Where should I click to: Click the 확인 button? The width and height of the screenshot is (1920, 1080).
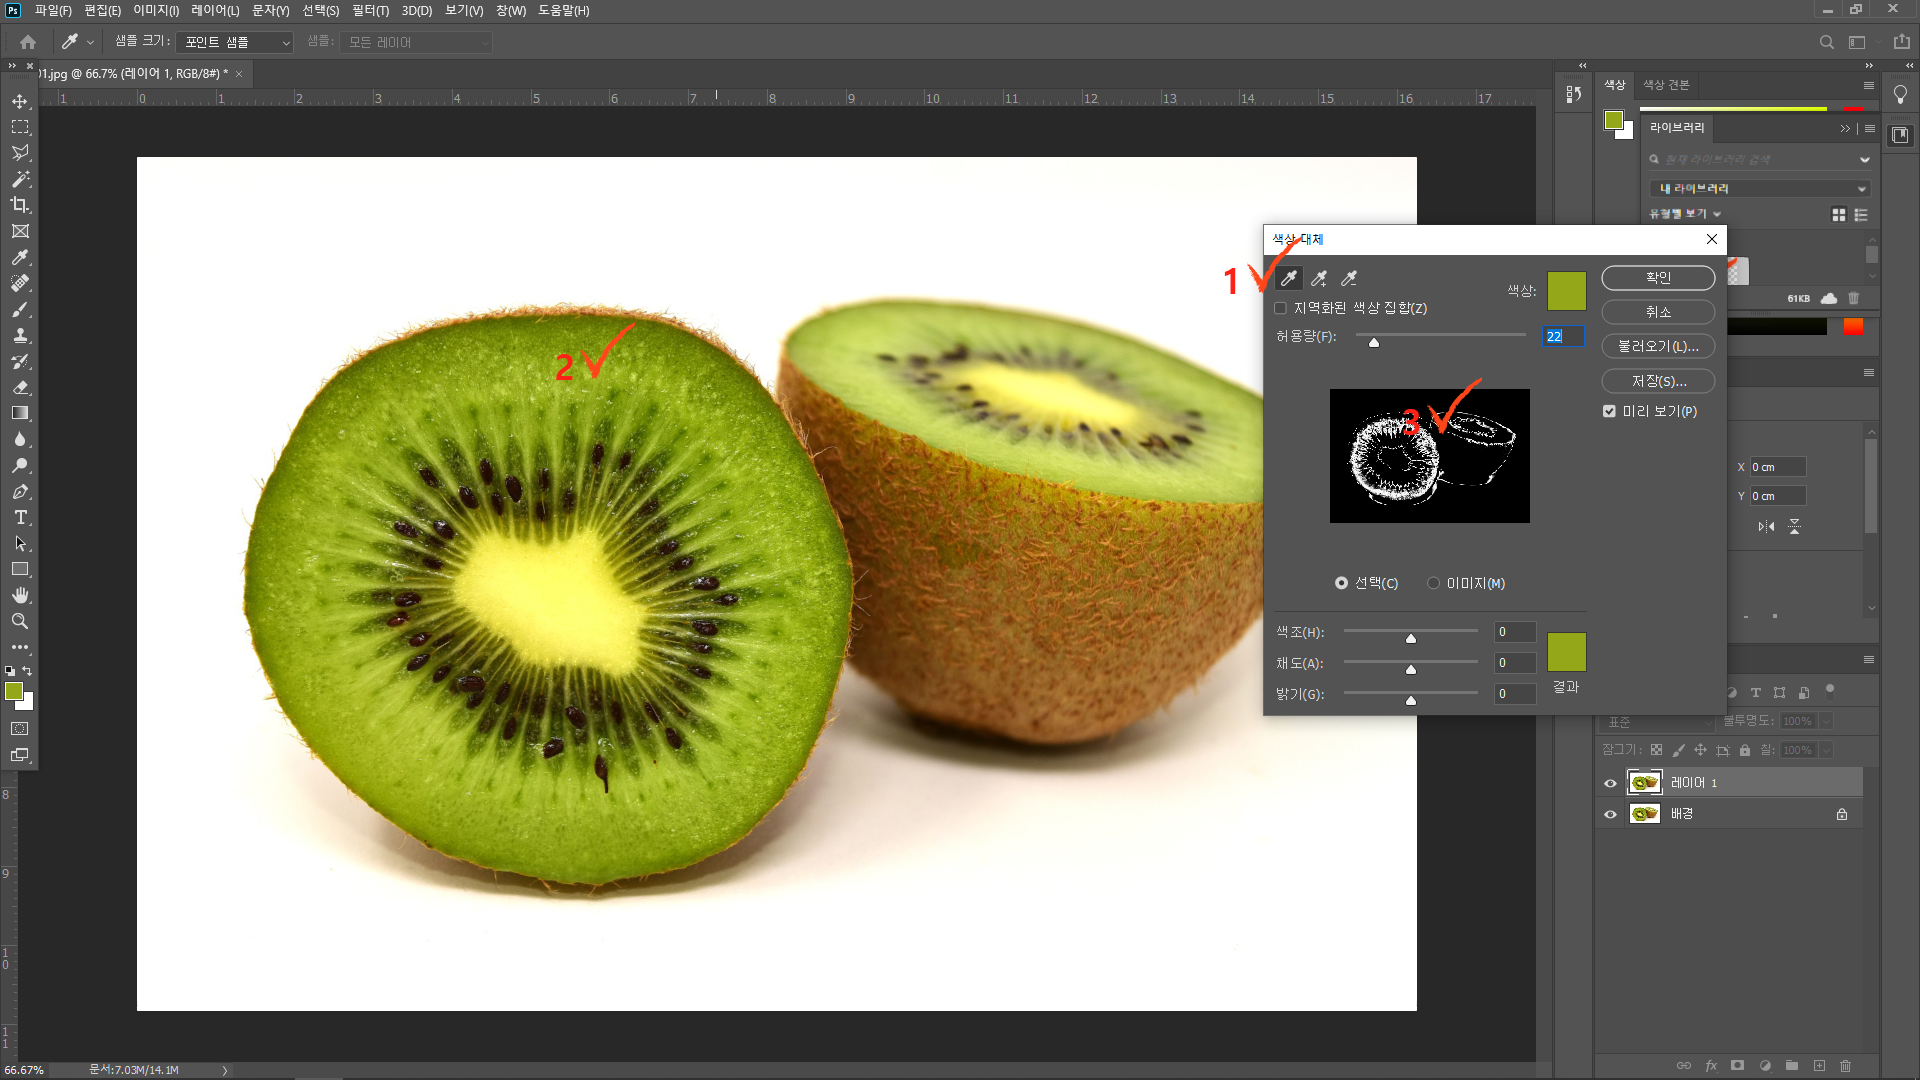pos(1657,278)
